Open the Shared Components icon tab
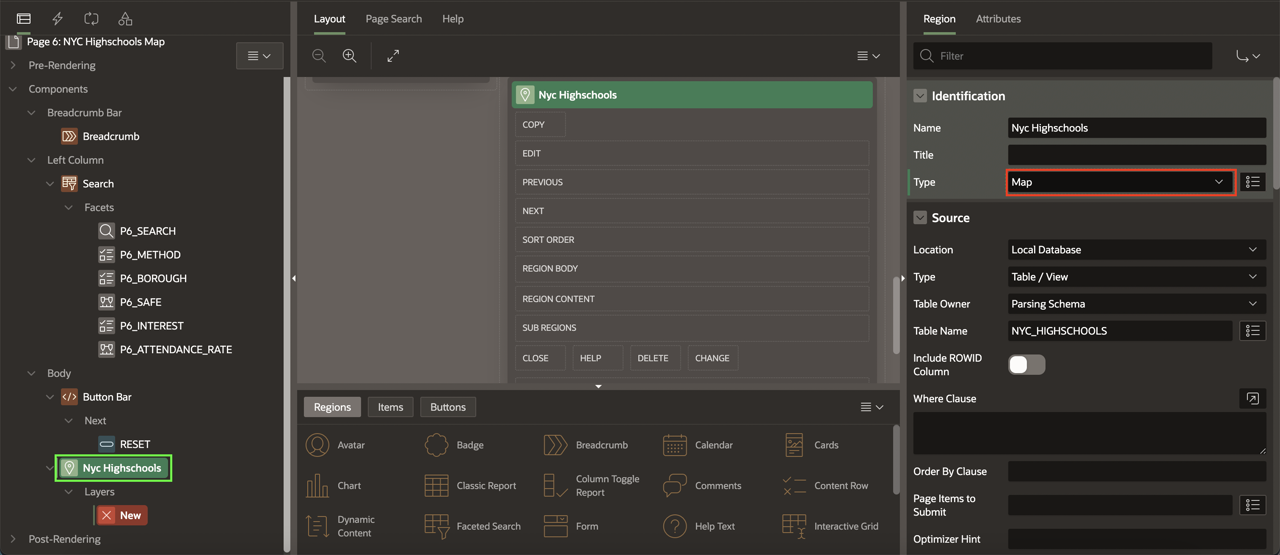Image resolution: width=1280 pixels, height=555 pixels. point(125,19)
